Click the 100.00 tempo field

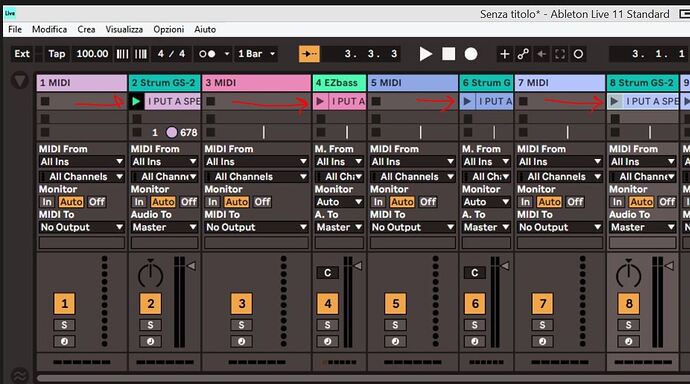point(92,54)
